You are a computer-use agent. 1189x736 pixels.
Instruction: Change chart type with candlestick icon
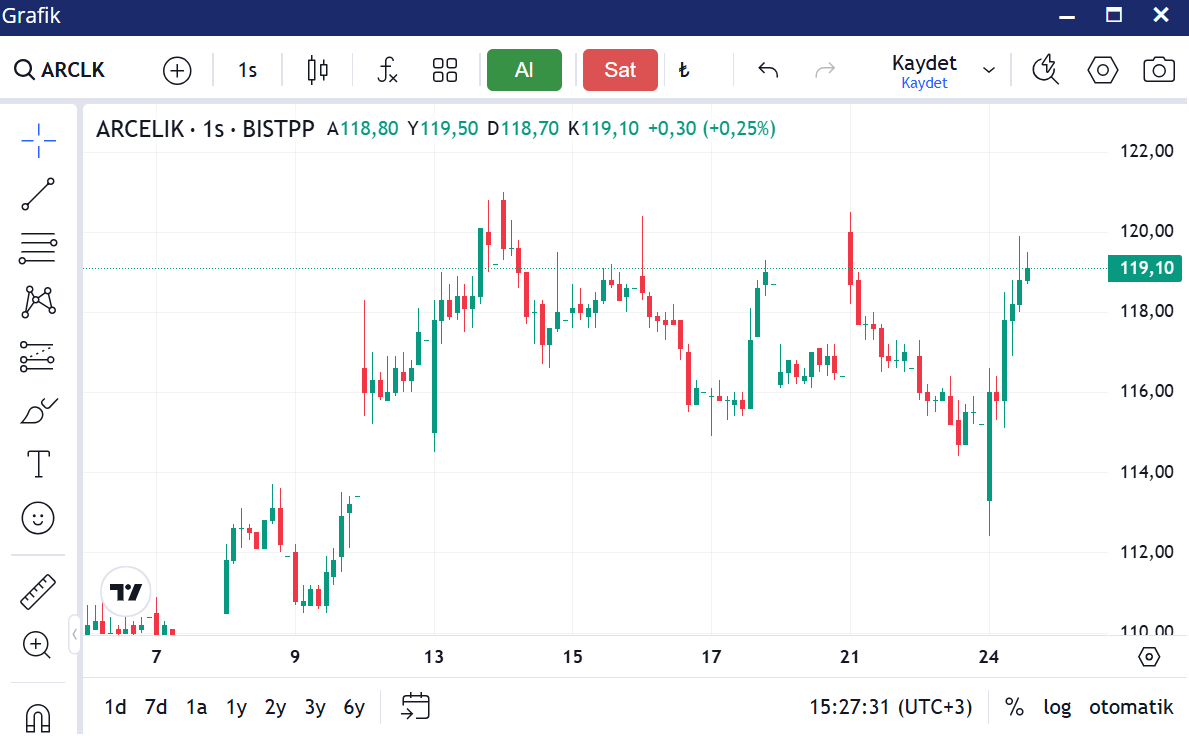(318, 70)
